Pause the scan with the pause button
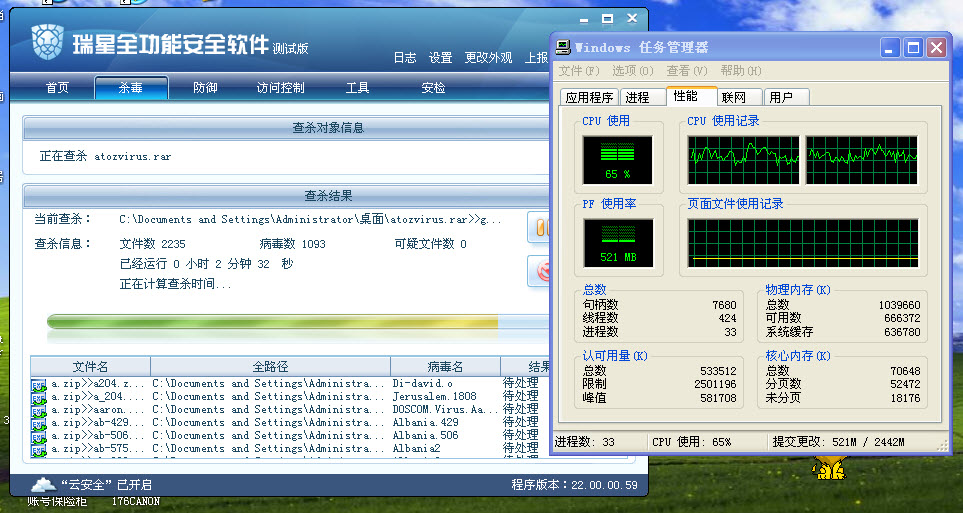963x513 pixels. click(539, 228)
